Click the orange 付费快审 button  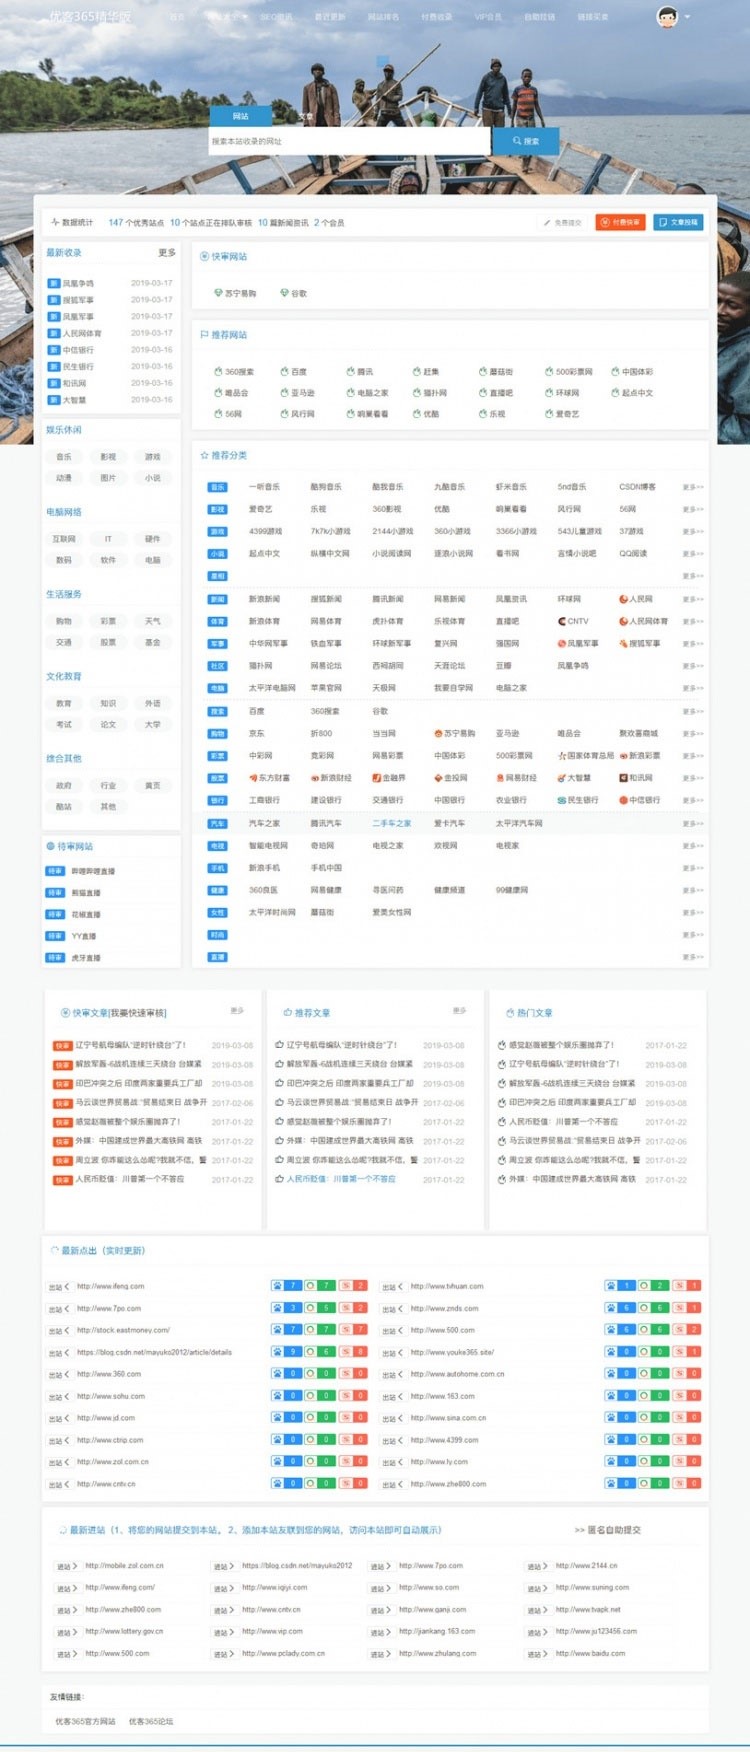coord(620,222)
